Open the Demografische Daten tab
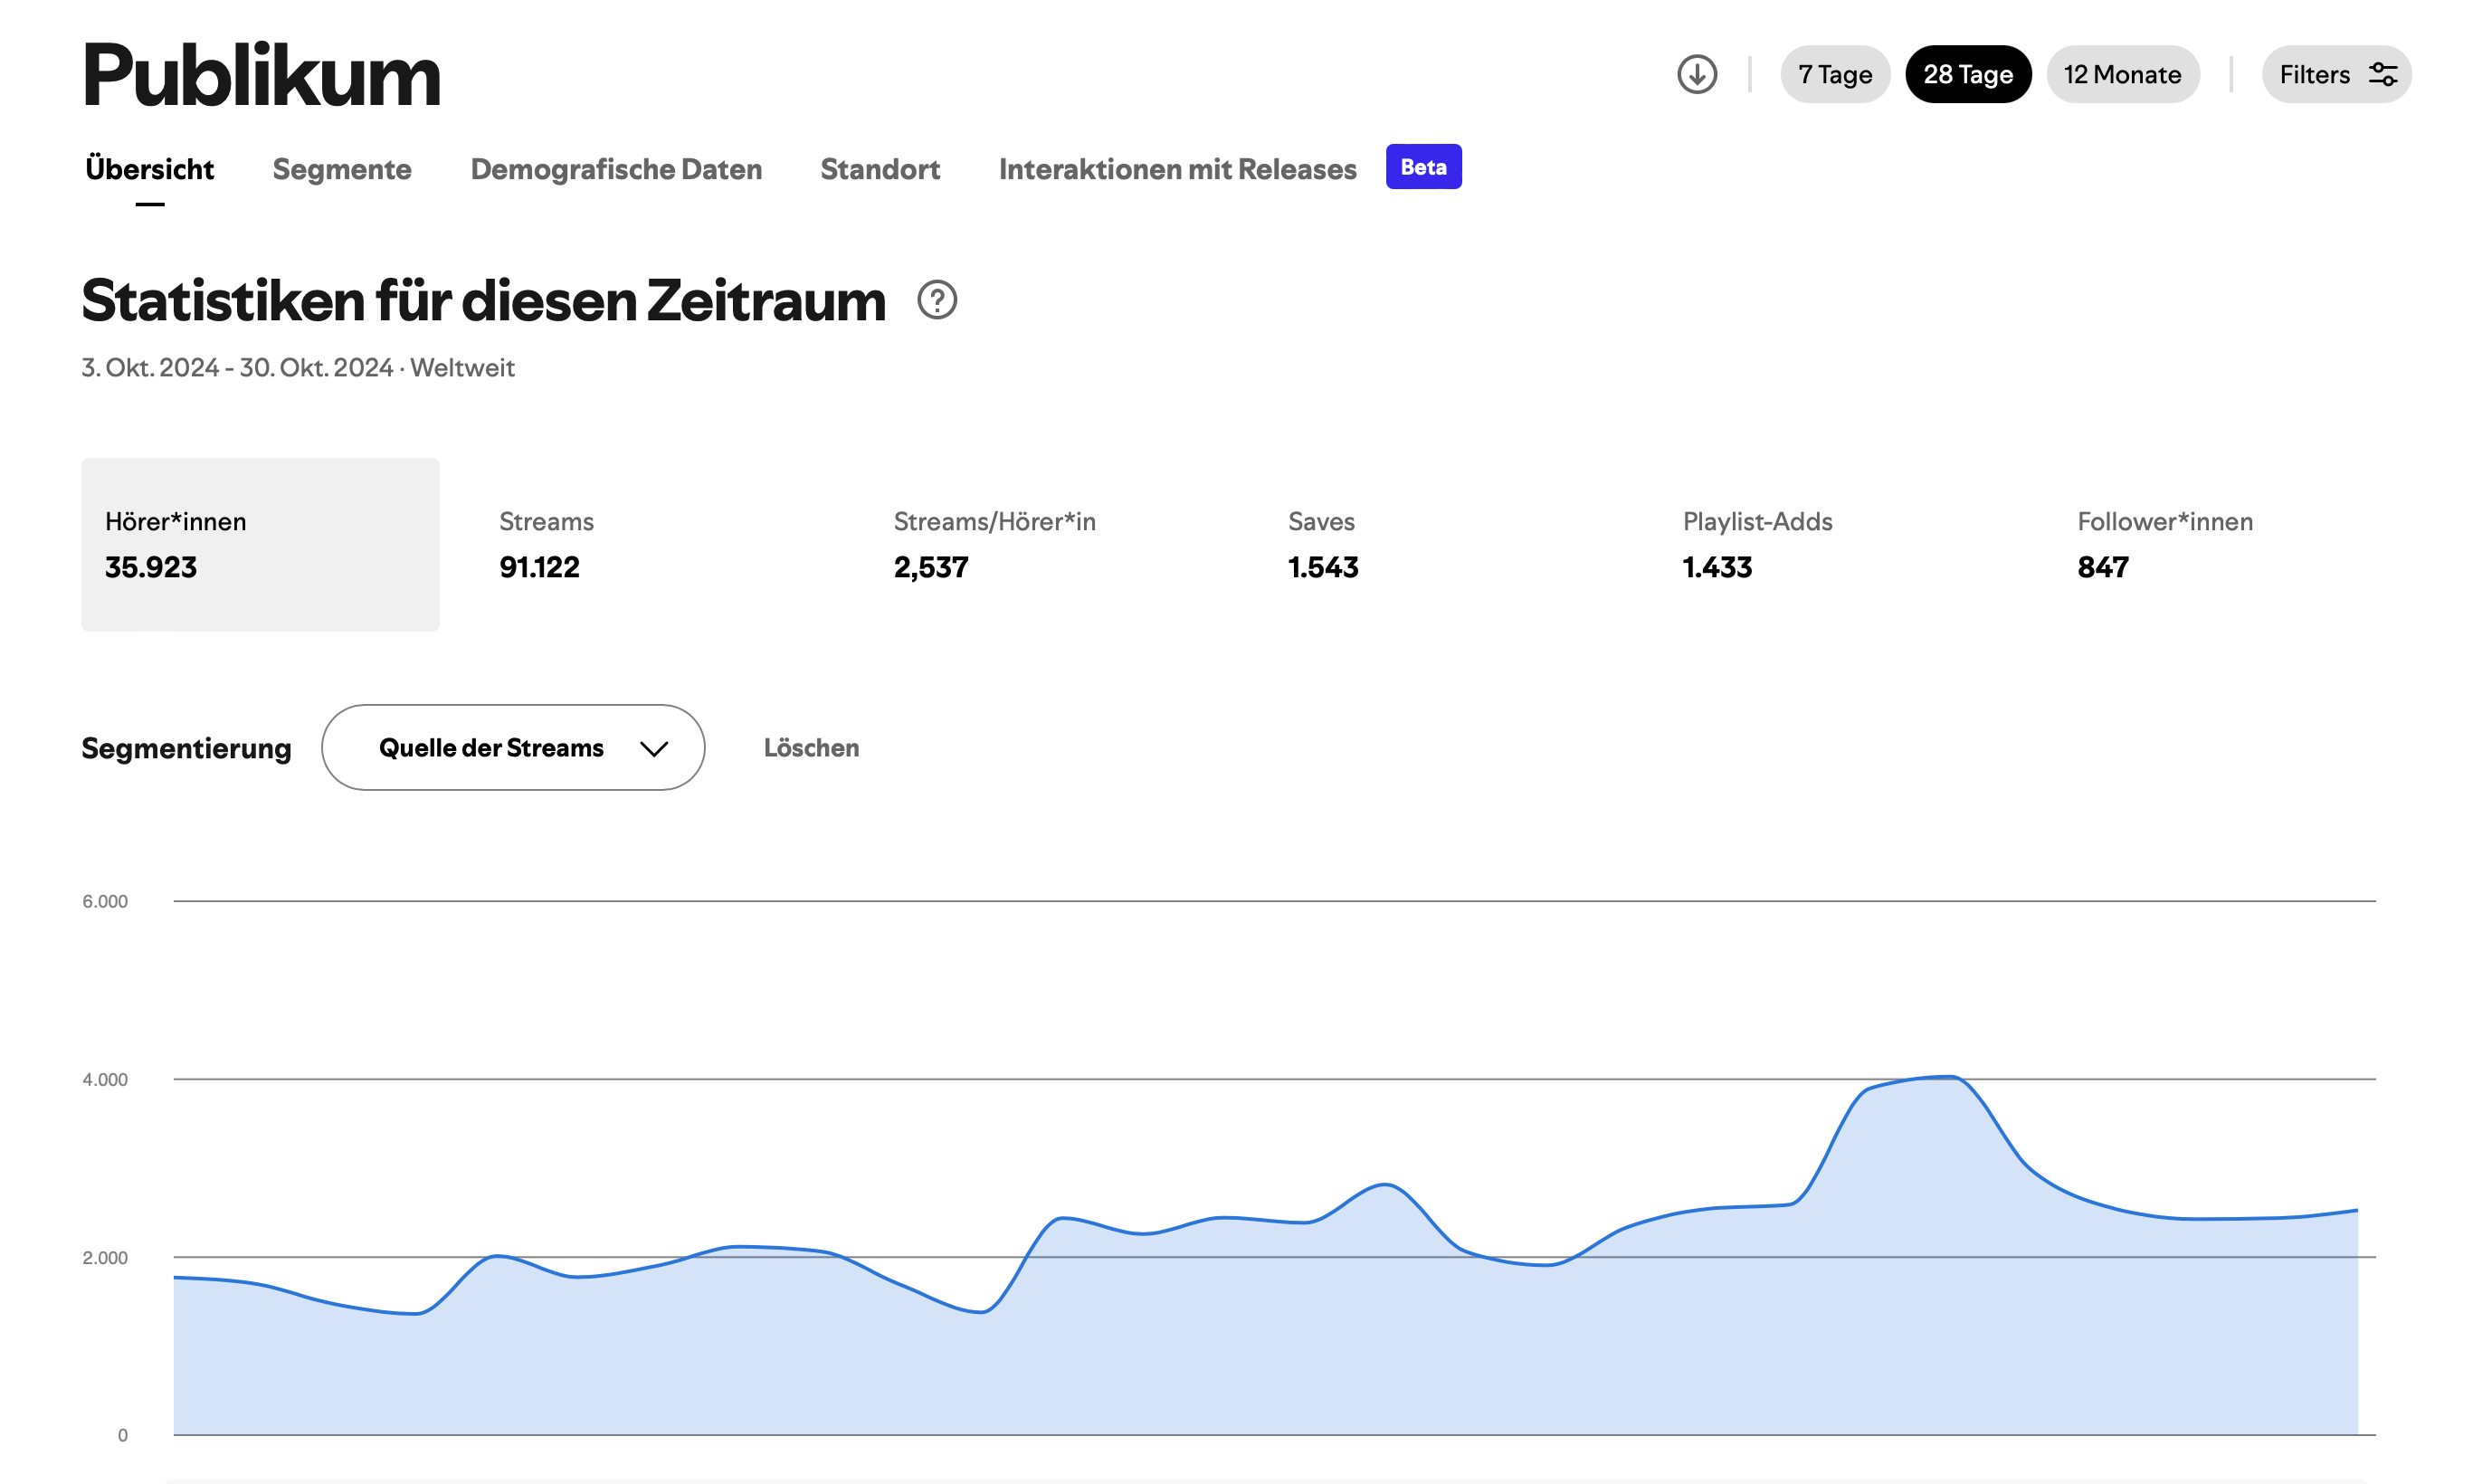Screen dimensions: 2492x1484 coord(616,169)
